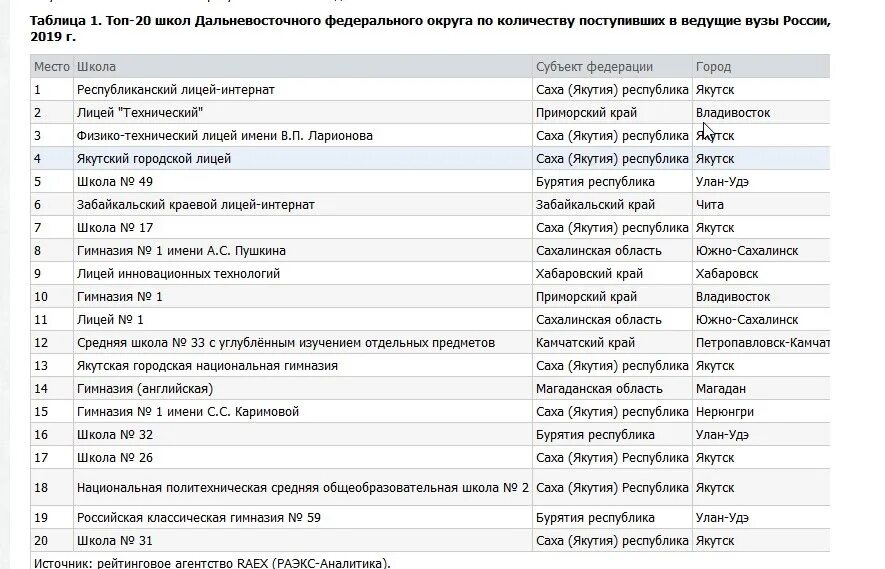Viewport: 885px width, 569px height.
Task: Select 'Физико-технический лицей имени В.П. Ларионова'
Action: pyautogui.click(x=225, y=136)
